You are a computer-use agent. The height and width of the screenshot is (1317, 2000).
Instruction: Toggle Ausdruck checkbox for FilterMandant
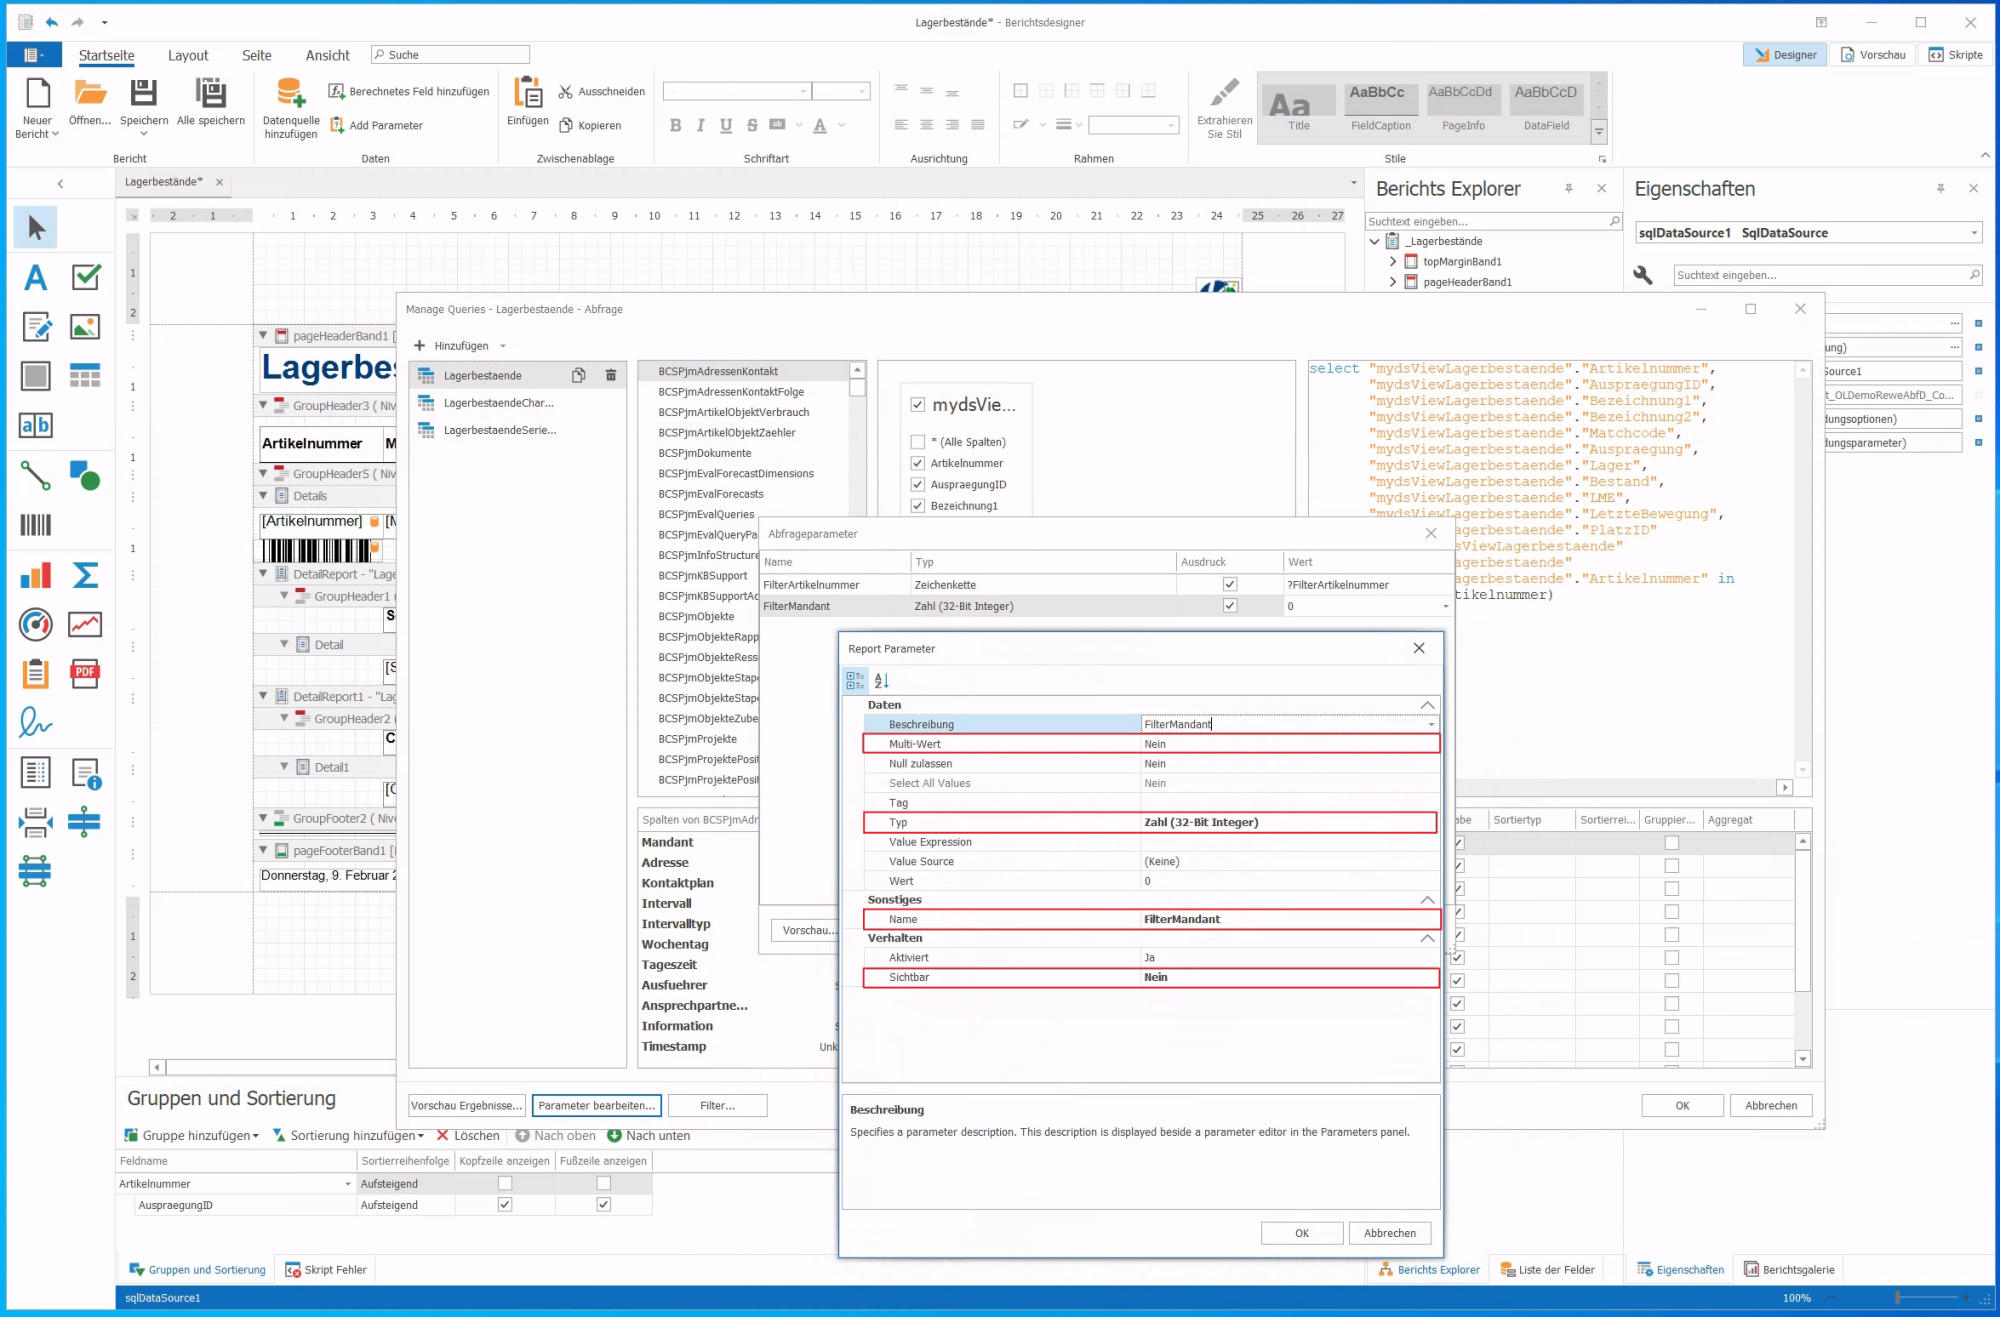pyautogui.click(x=1229, y=606)
